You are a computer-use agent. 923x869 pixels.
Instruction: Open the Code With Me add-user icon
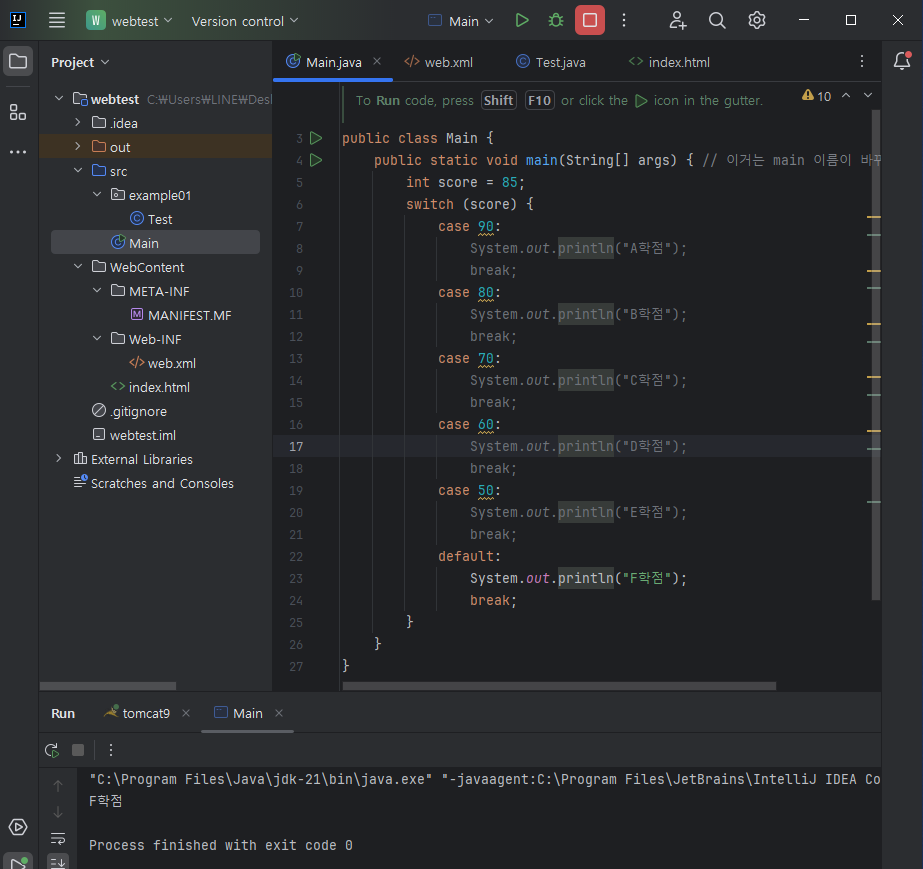pyautogui.click(x=678, y=21)
